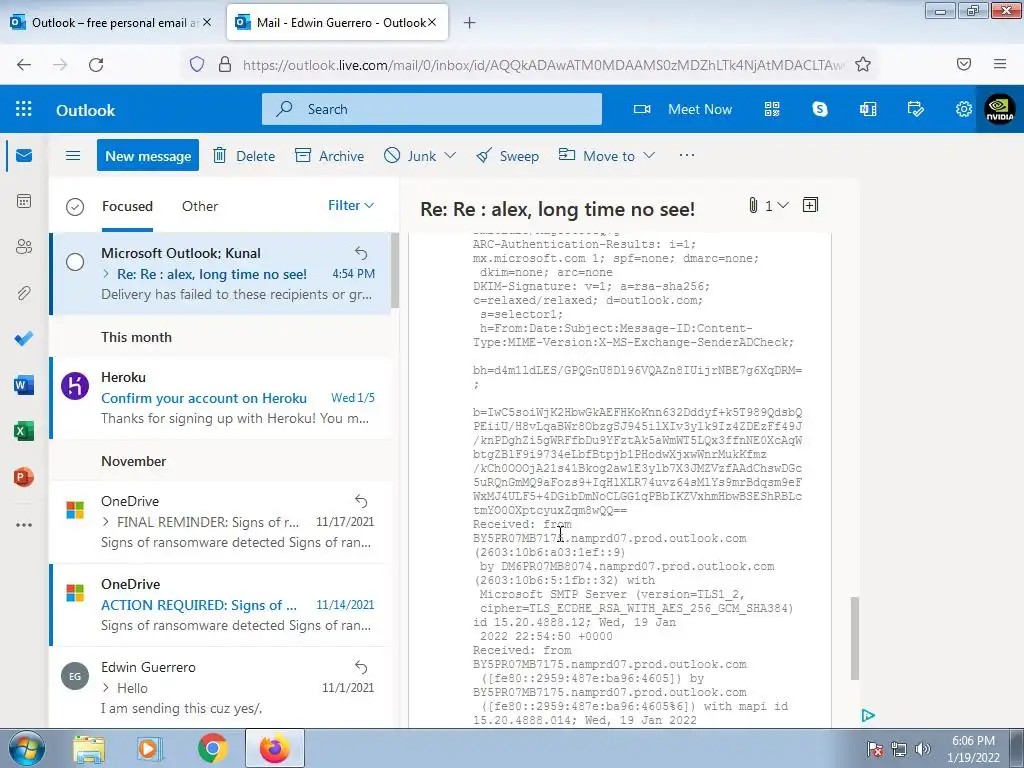Expand the Junk dropdown arrow

[x=450, y=155]
